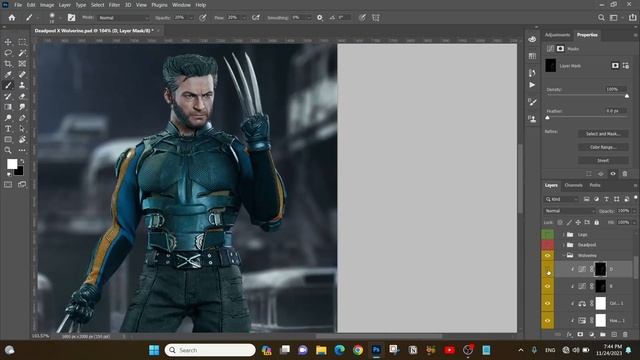Select the Eyedropper tool
Image resolution: width=640 pixels, height=360 pixels.
[x=8, y=75]
